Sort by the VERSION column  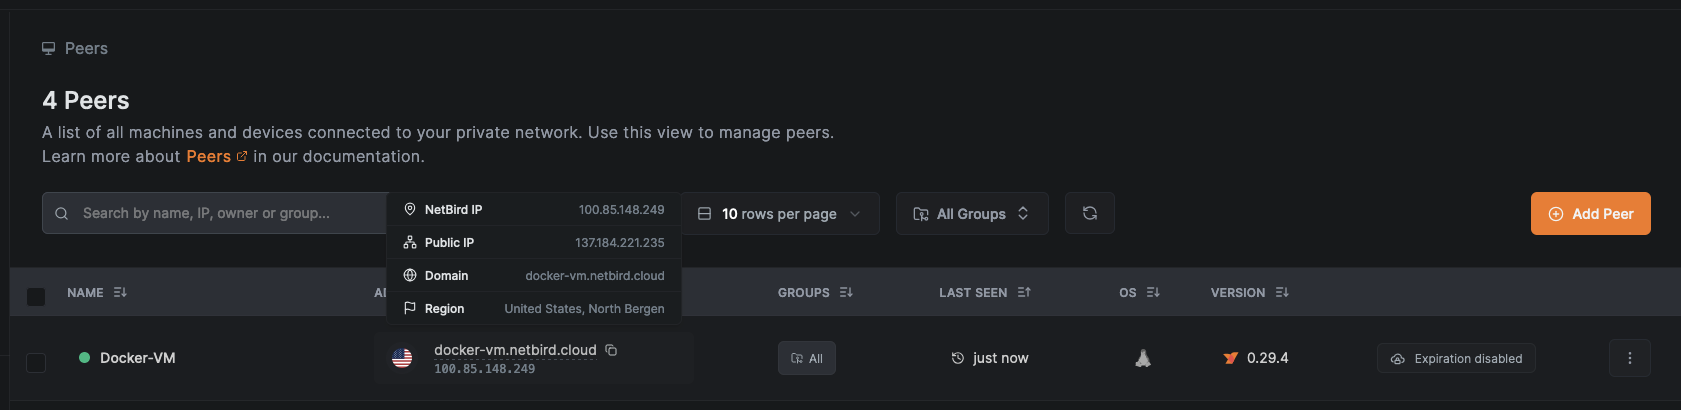pos(1249,292)
